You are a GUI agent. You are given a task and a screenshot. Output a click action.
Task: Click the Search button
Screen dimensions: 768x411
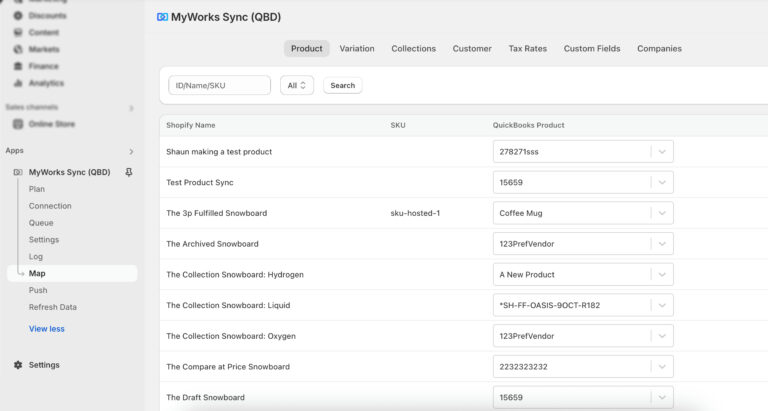342,85
